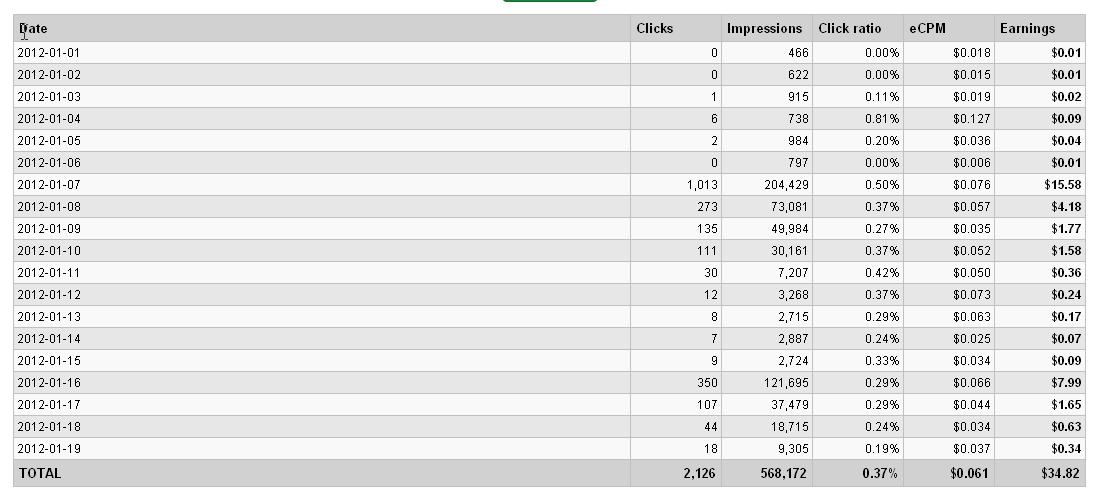1100x497 pixels.
Task: Click the 121,695 impressions cell
Action: (x=783, y=383)
